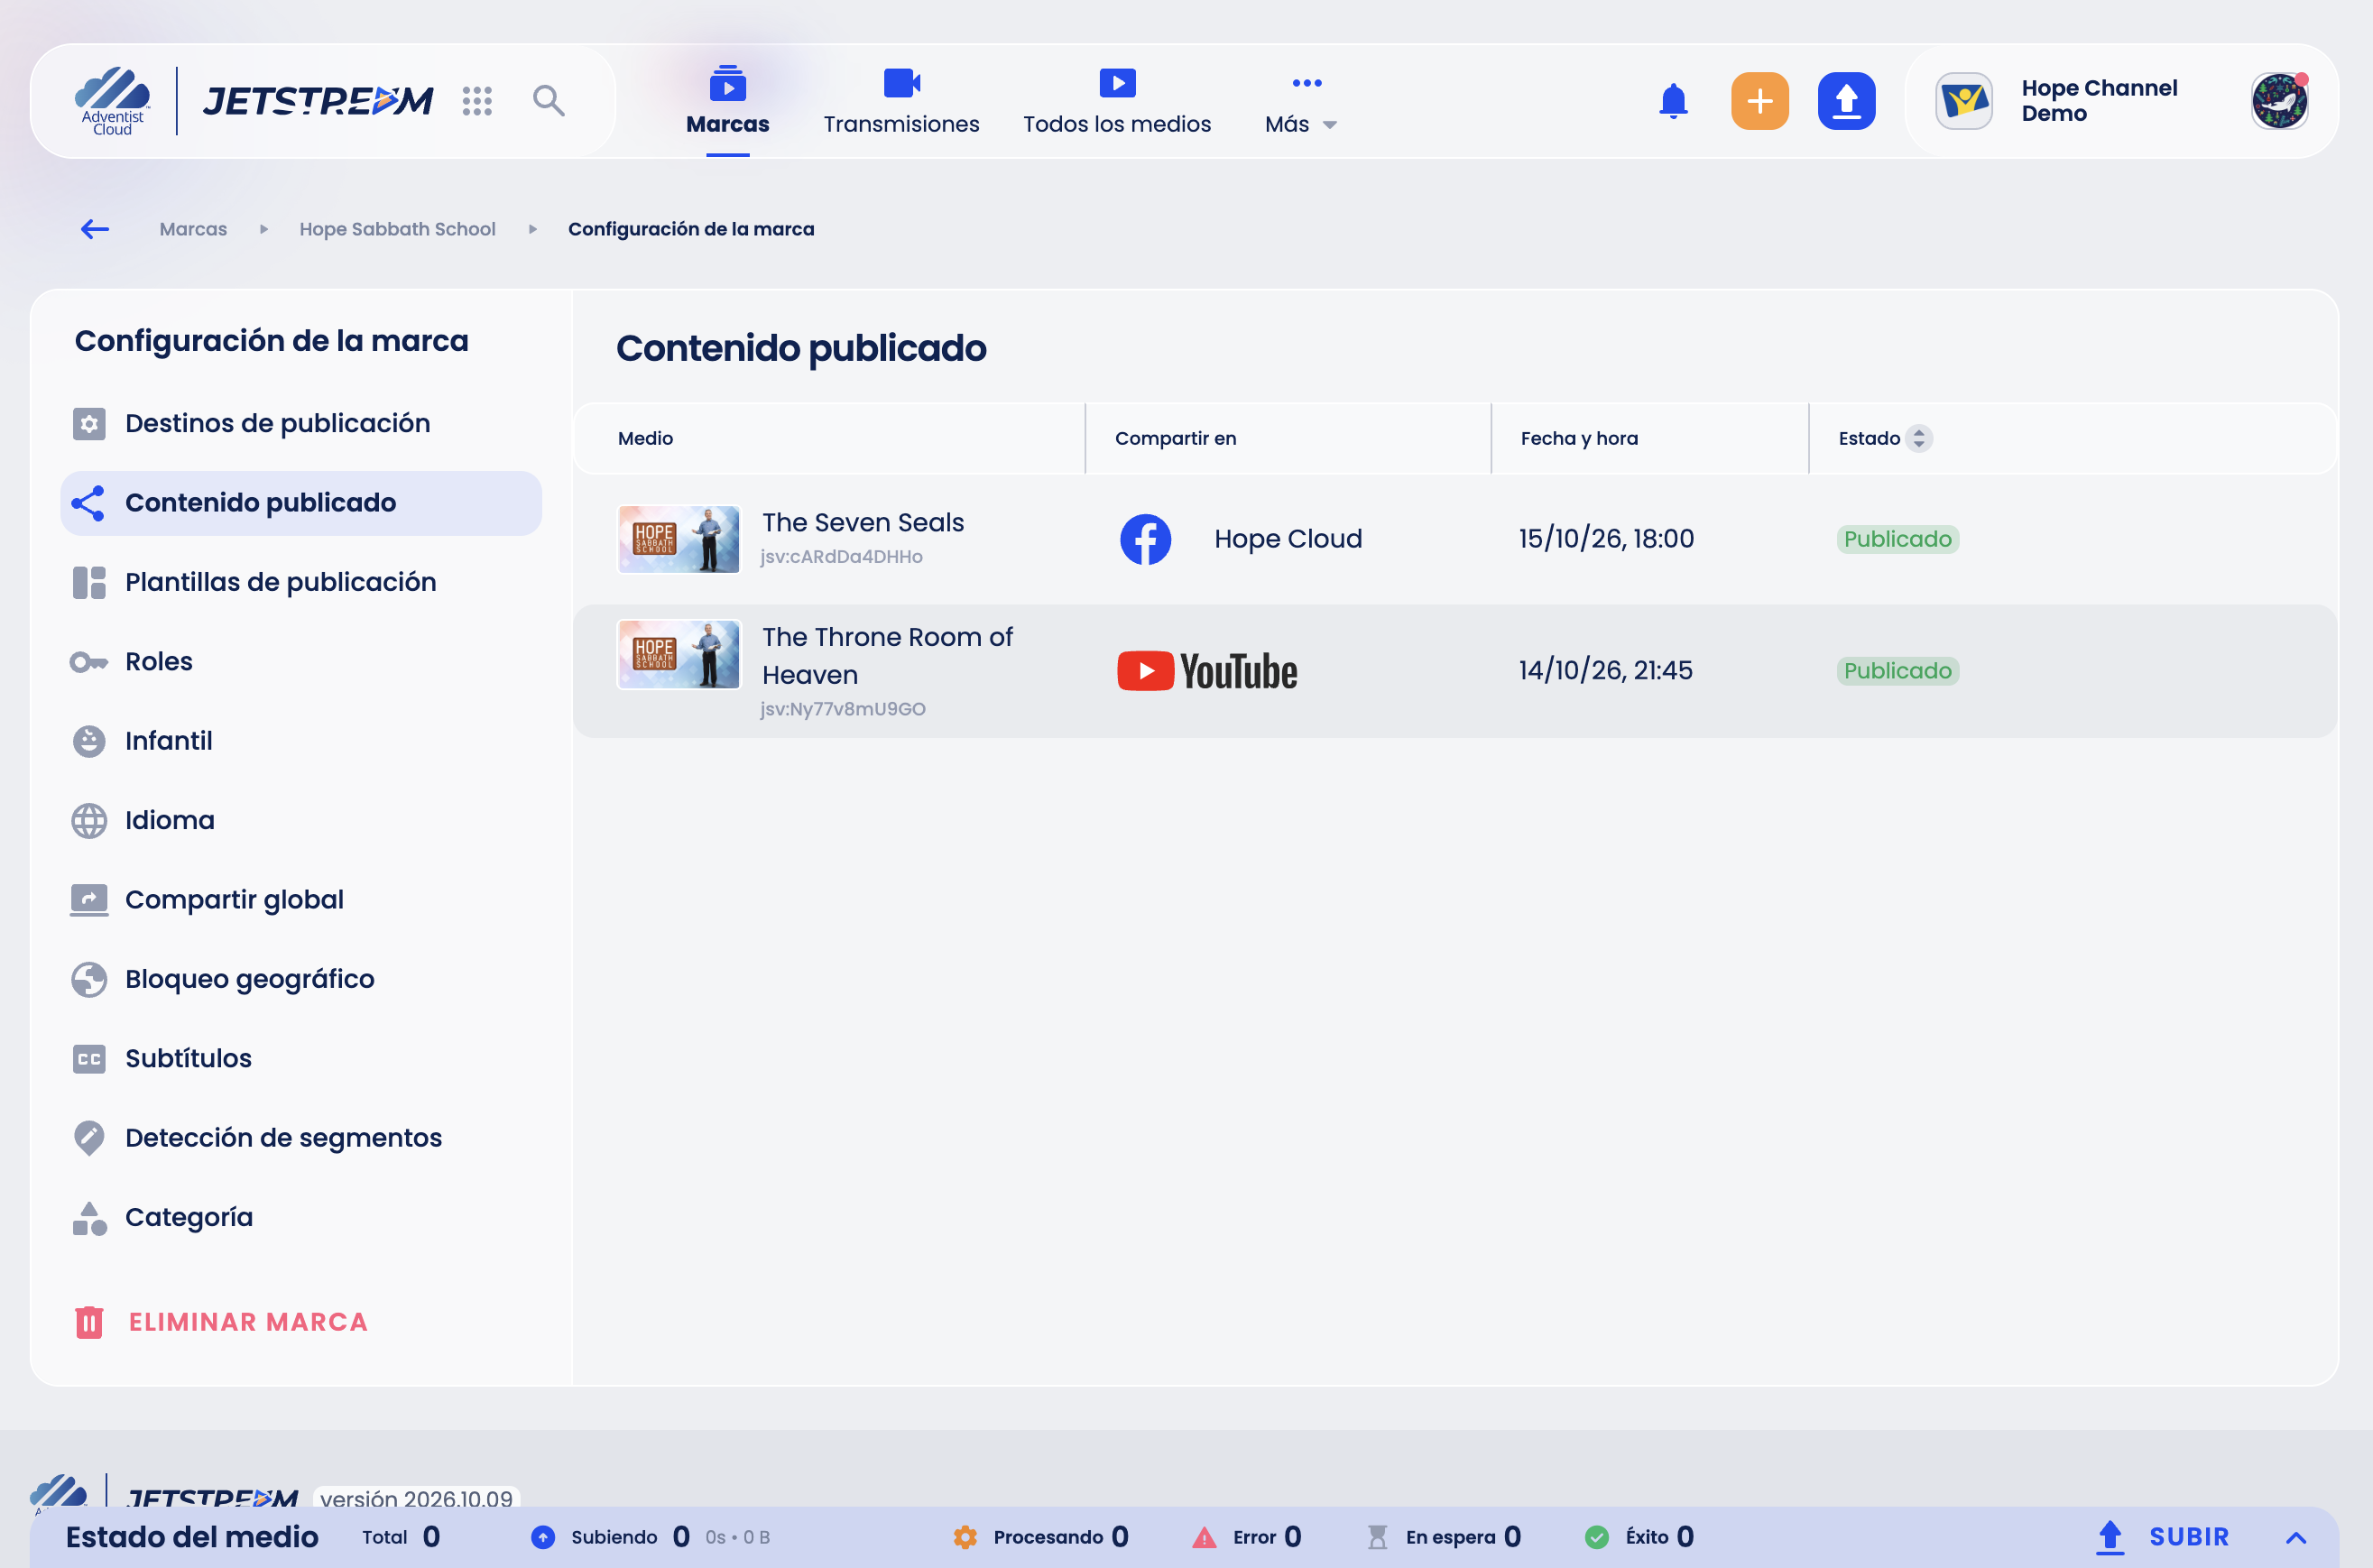Switch to the Marcas tab
The image size is (2373, 1568).
[727, 101]
